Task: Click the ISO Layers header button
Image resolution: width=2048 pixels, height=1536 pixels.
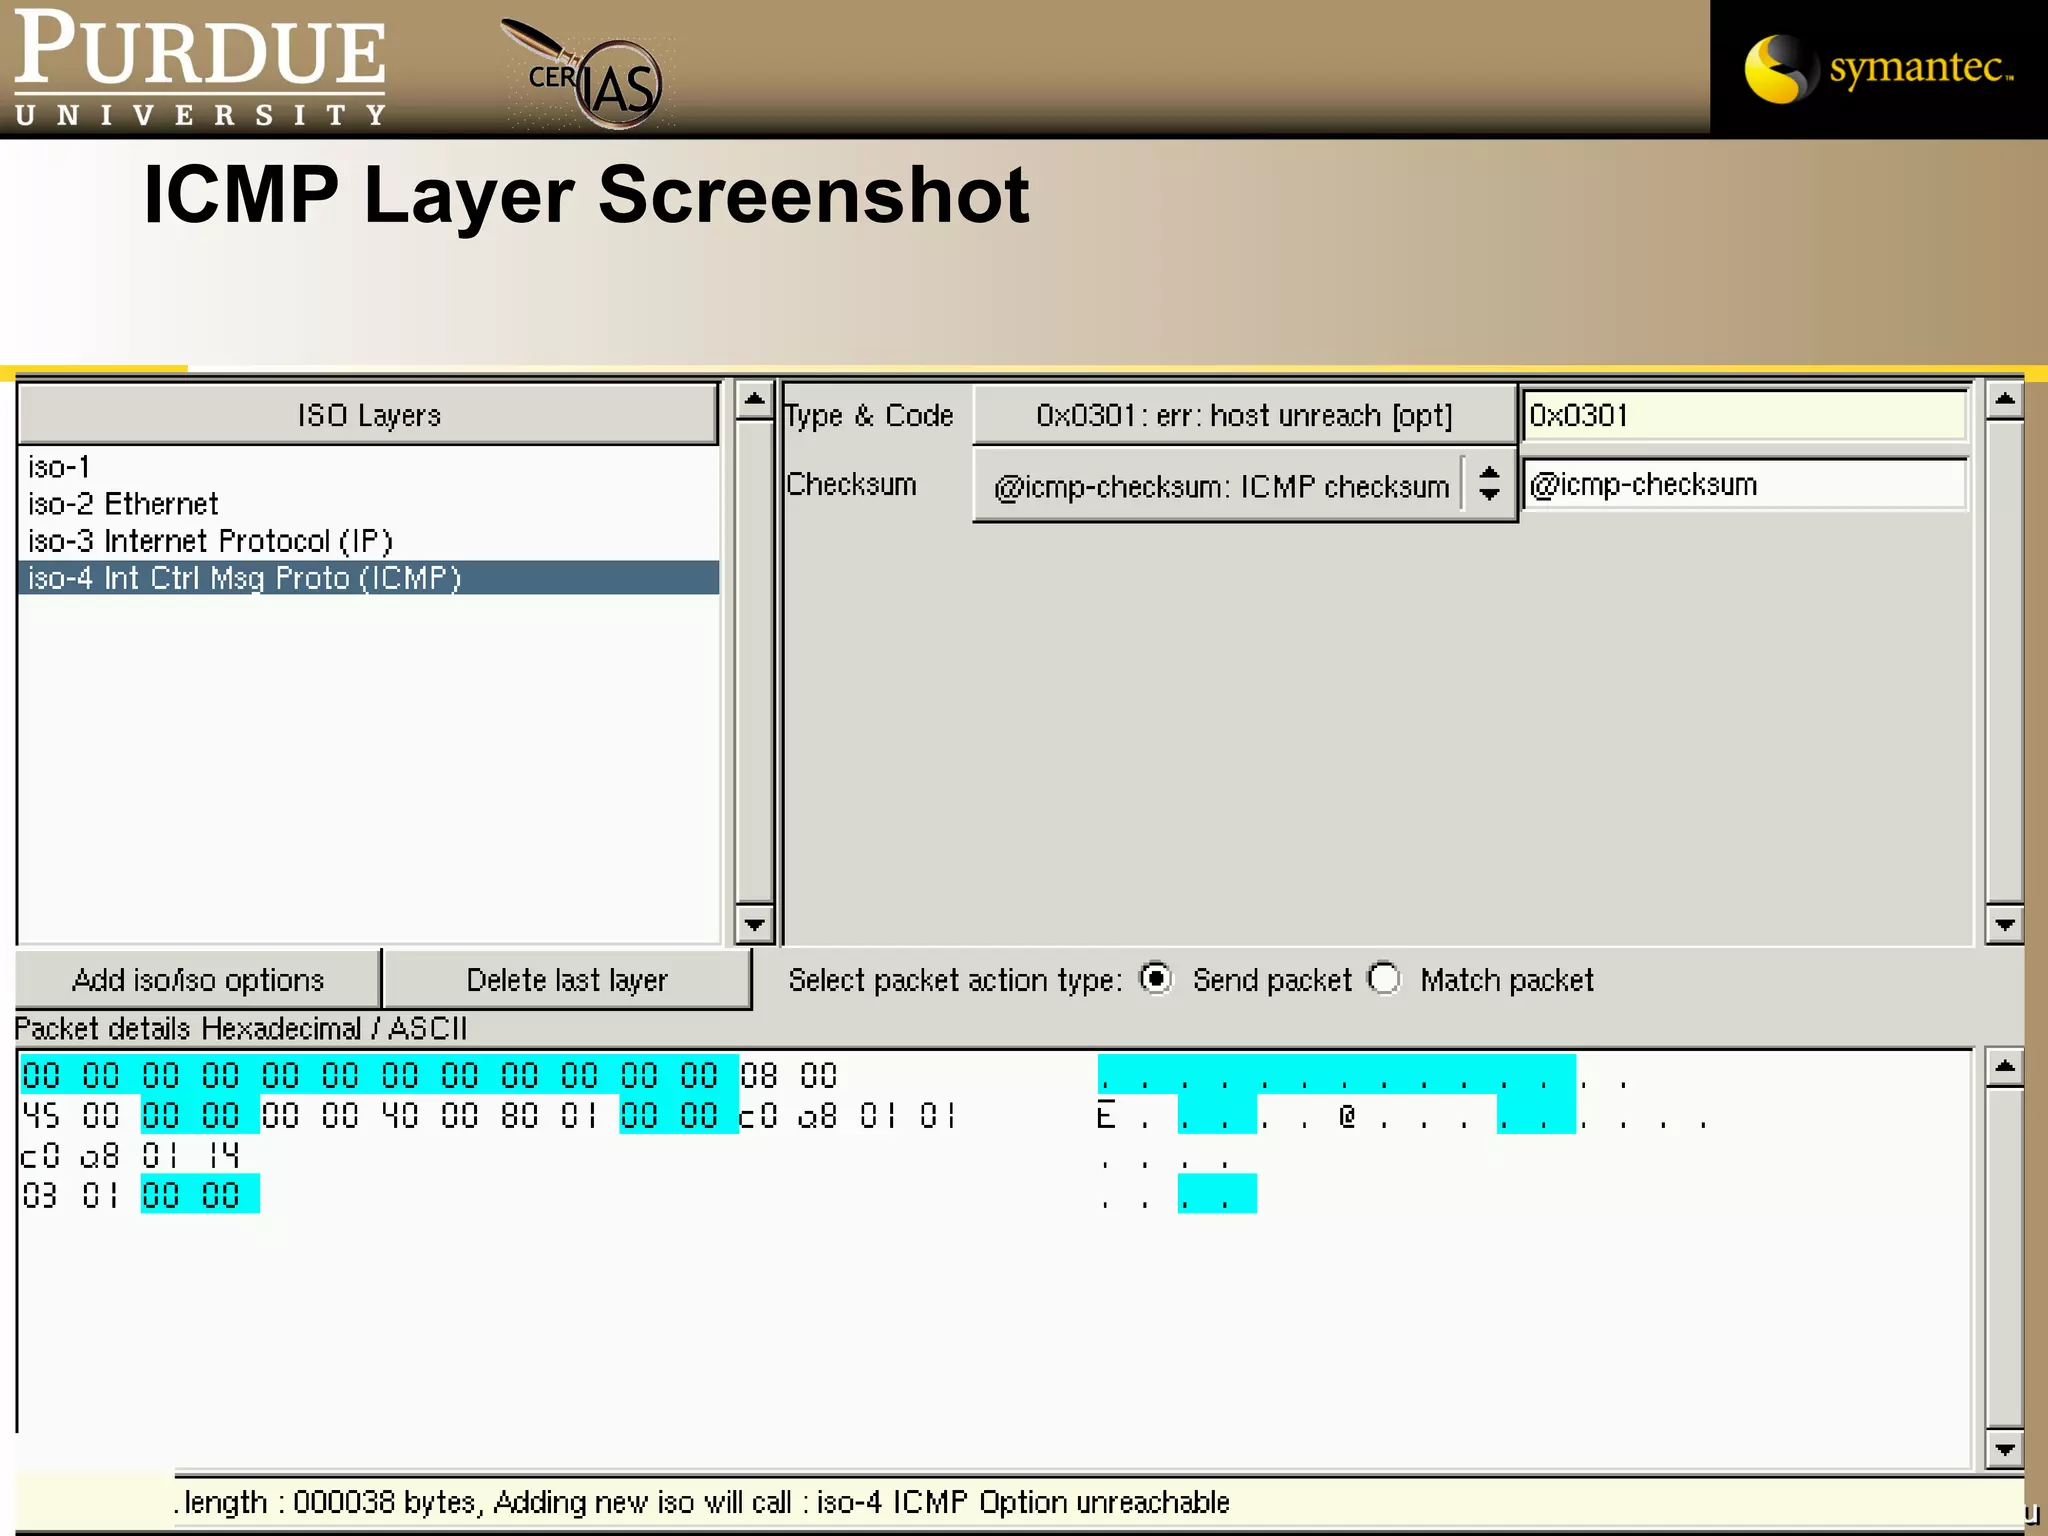Action: tap(368, 415)
